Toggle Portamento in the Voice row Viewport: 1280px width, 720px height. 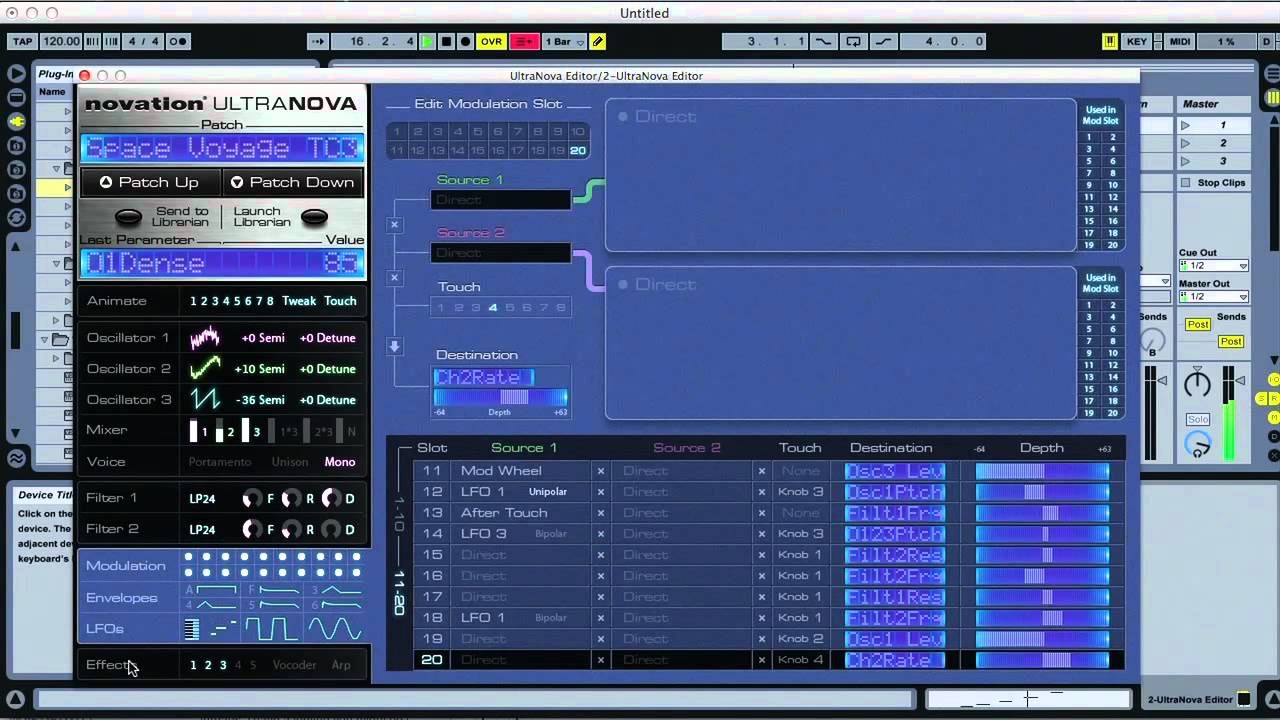point(220,462)
